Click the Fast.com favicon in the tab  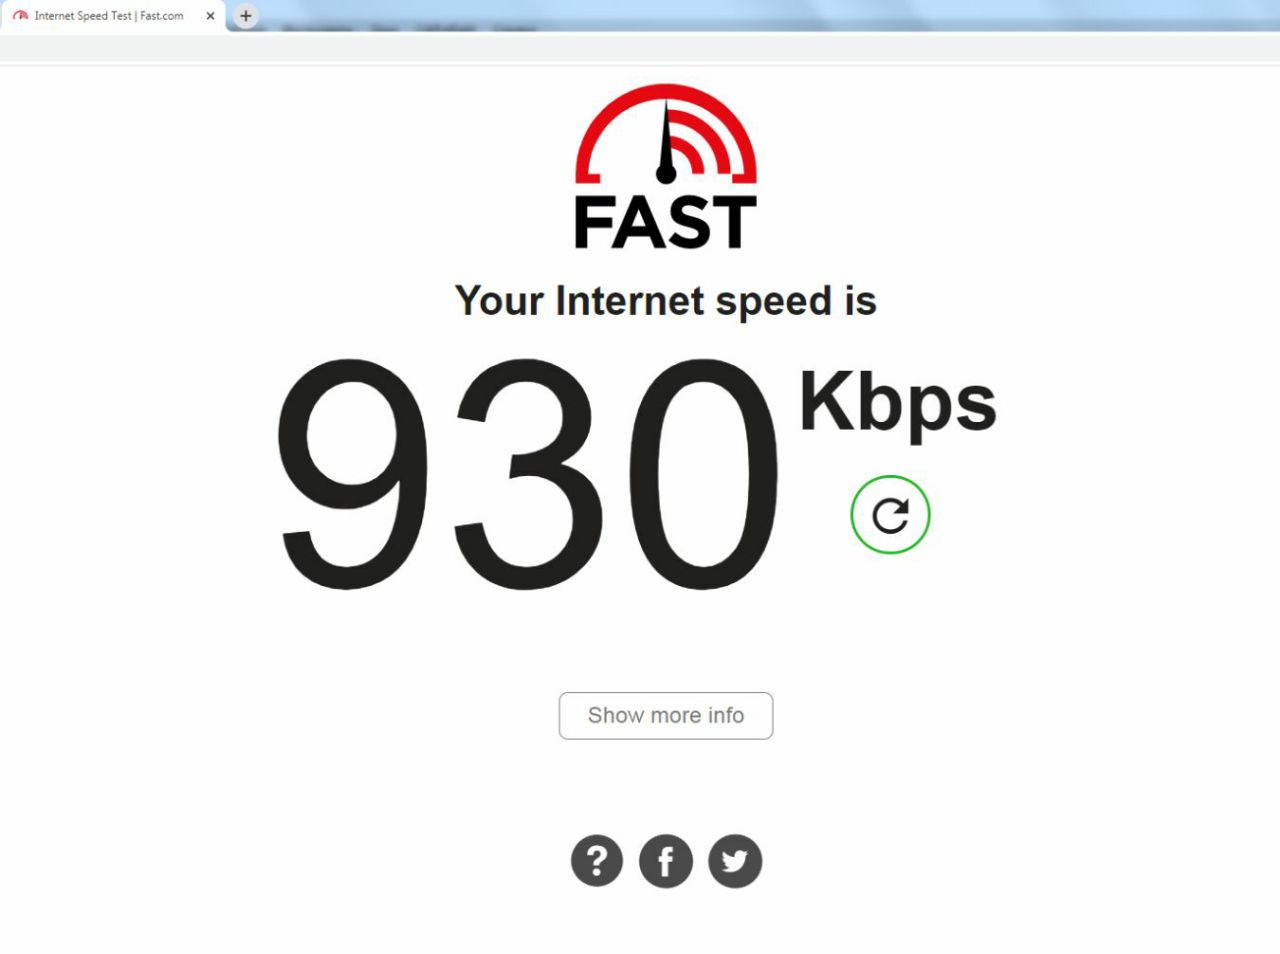coord(21,16)
